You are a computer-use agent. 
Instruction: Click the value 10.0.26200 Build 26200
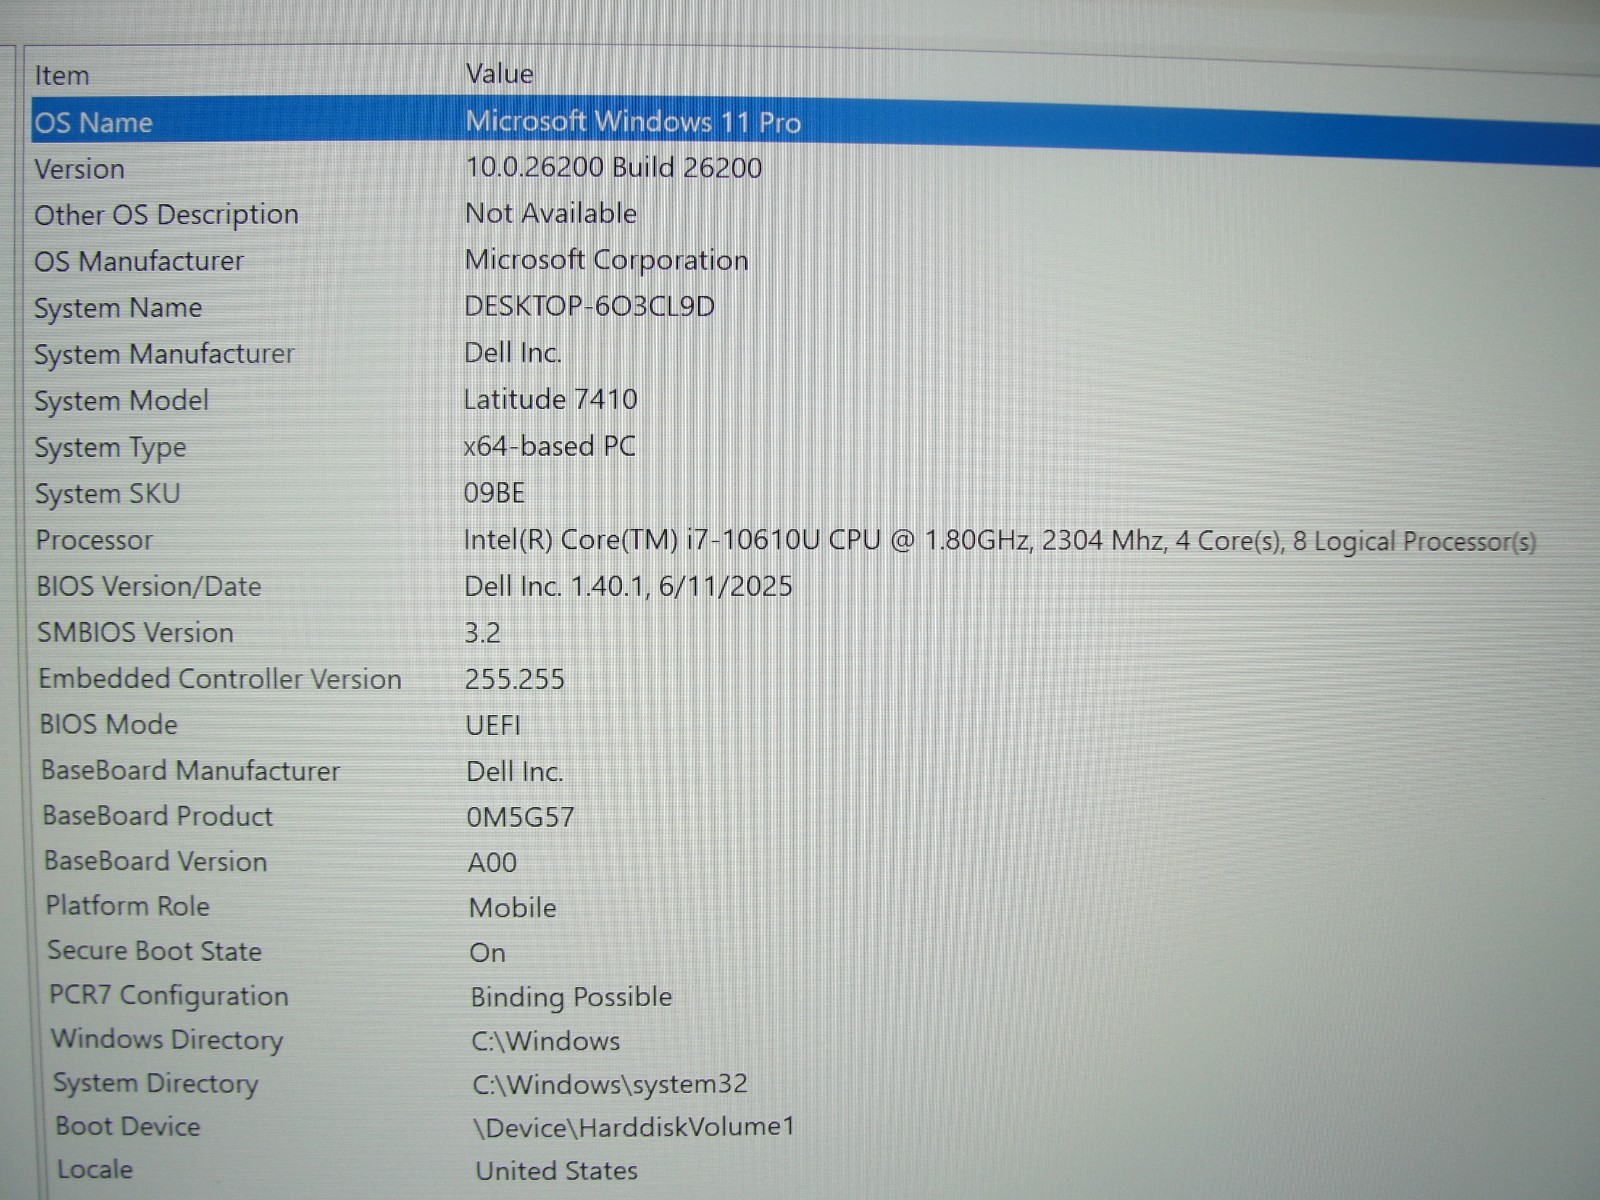click(613, 167)
